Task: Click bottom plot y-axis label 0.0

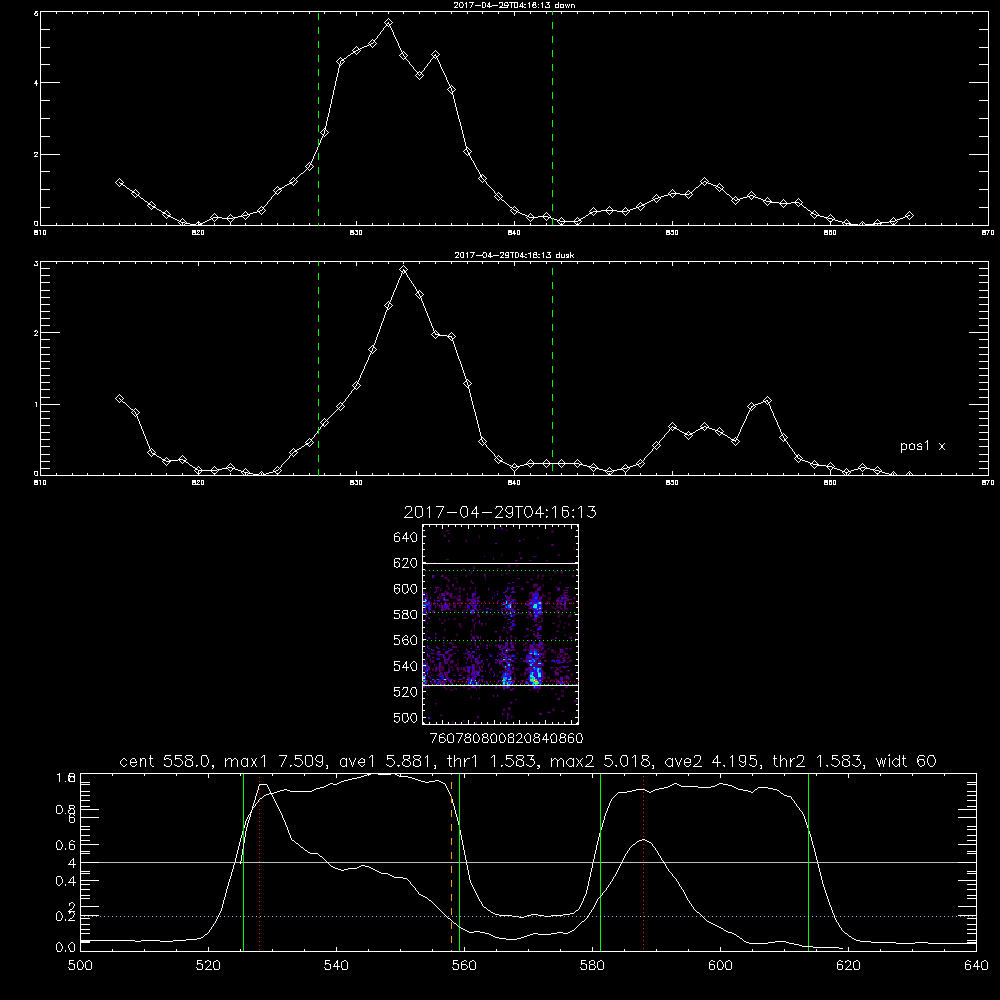Action: click(x=66, y=948)
